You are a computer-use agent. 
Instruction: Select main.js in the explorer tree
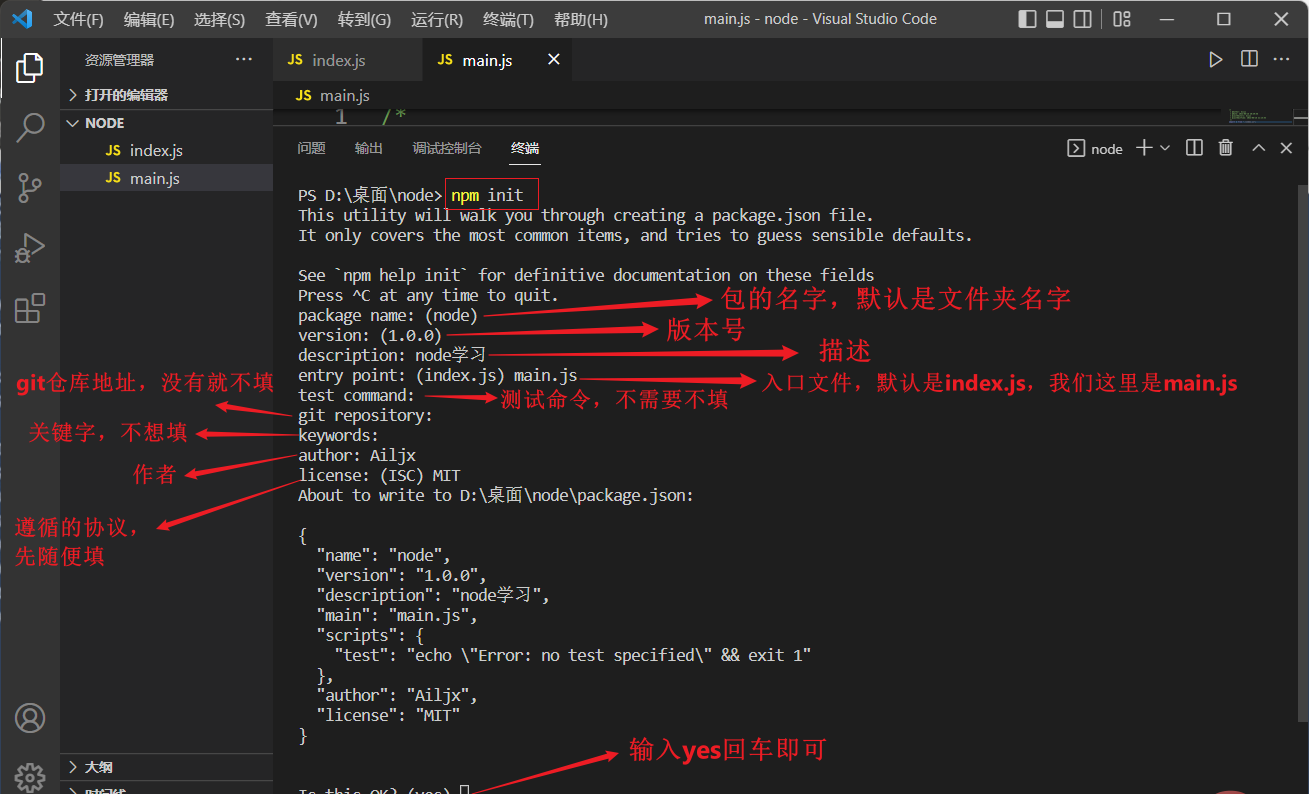(x=166, y=179)
